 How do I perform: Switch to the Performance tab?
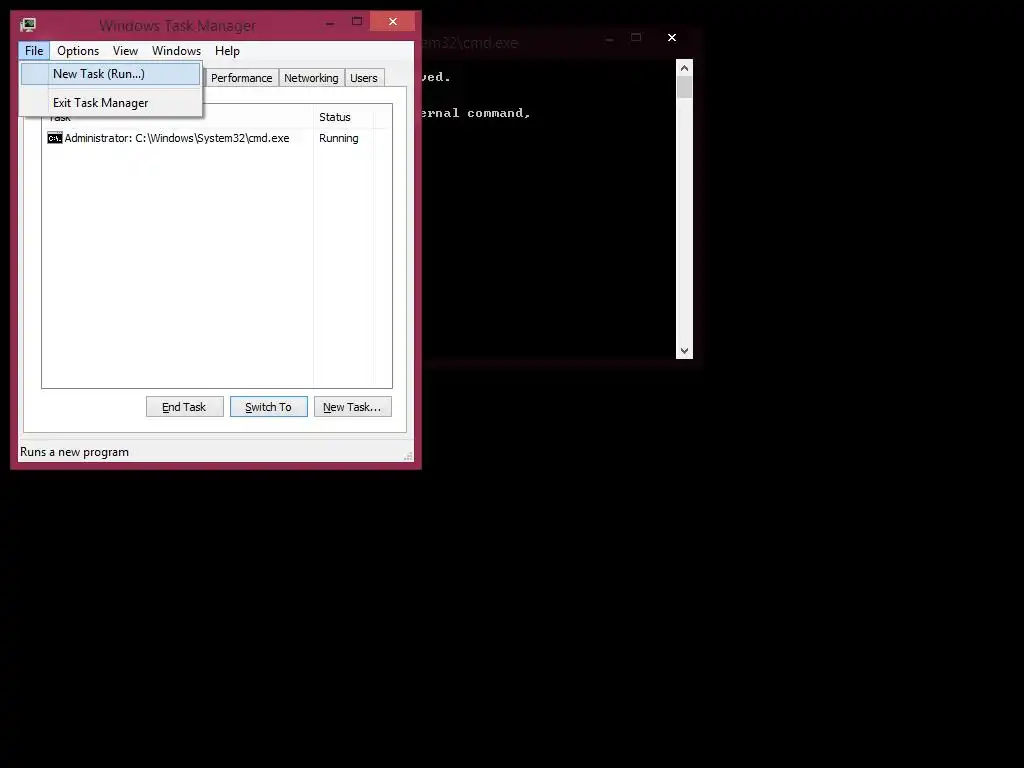pyautogui.click(x=241, y=78)
